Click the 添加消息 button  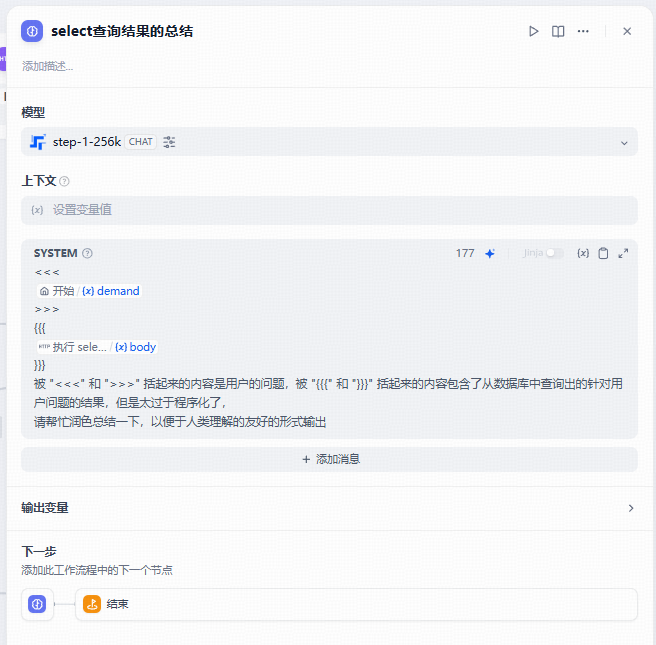(329, 459)
